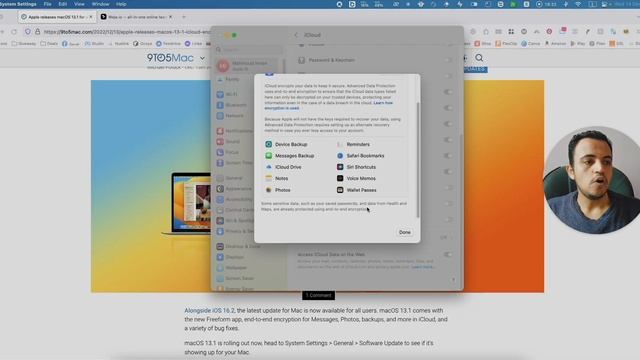Open the Giveaway bookmark folder
640x360 pixels.
tap(24, 43)
